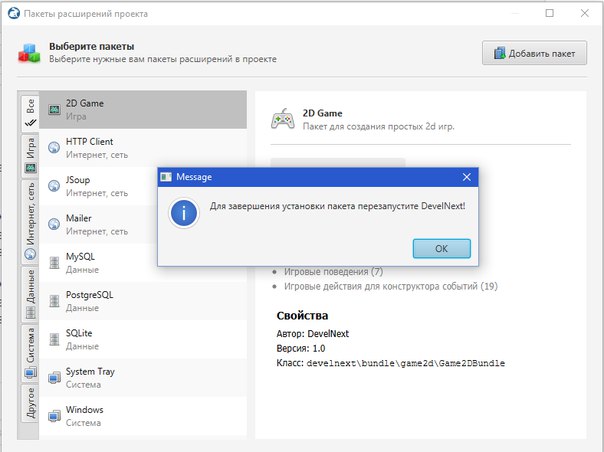Switch to the Интернет, сеть tab
This screenshot has height=452, width=604.
click(30, 221)
